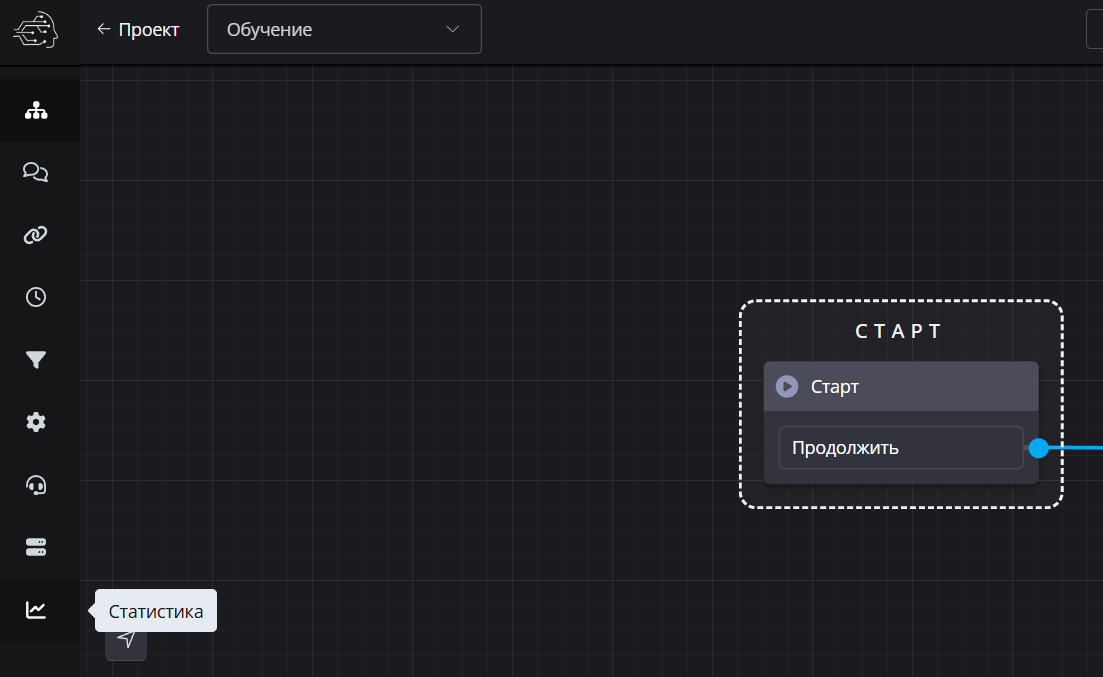Go back using the ← Проект link
The height and width of the screenshot is (677, 1103).
[x=138, y=30]
